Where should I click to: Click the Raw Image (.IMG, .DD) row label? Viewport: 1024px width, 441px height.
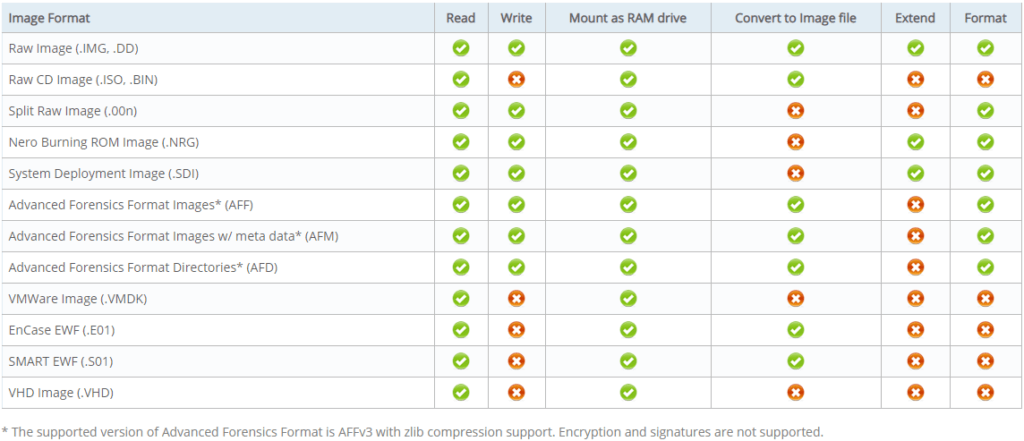tap(77, 47)
